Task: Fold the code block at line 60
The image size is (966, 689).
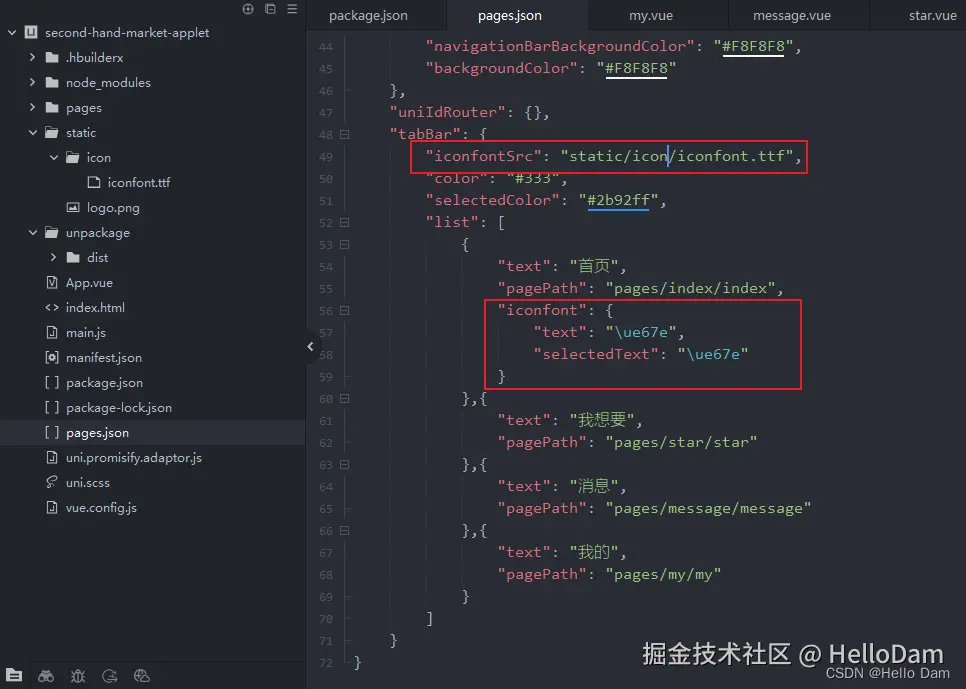Action: (344, 399)
